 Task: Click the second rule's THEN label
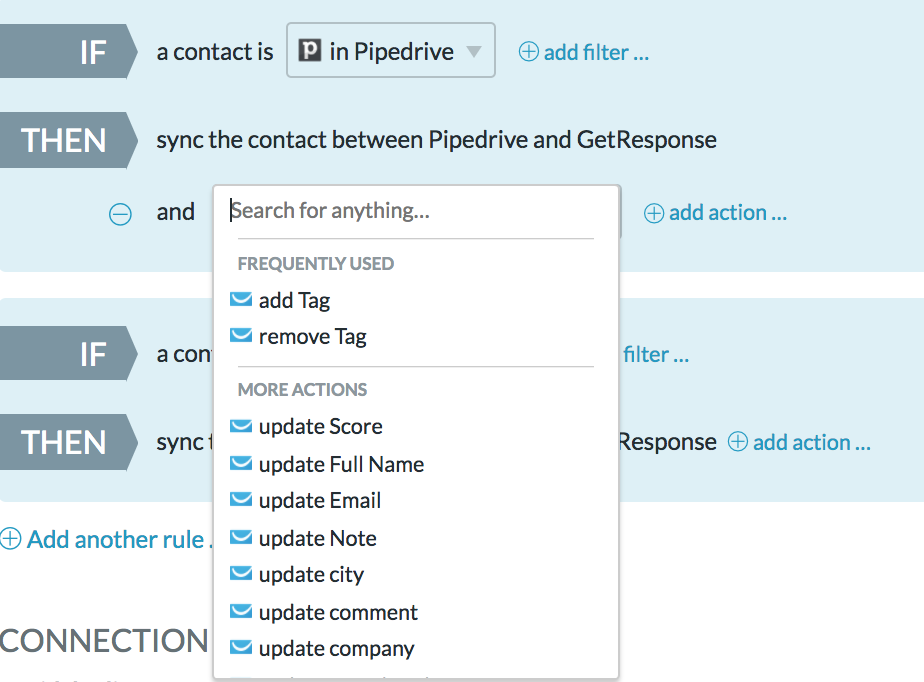(68, 442)
